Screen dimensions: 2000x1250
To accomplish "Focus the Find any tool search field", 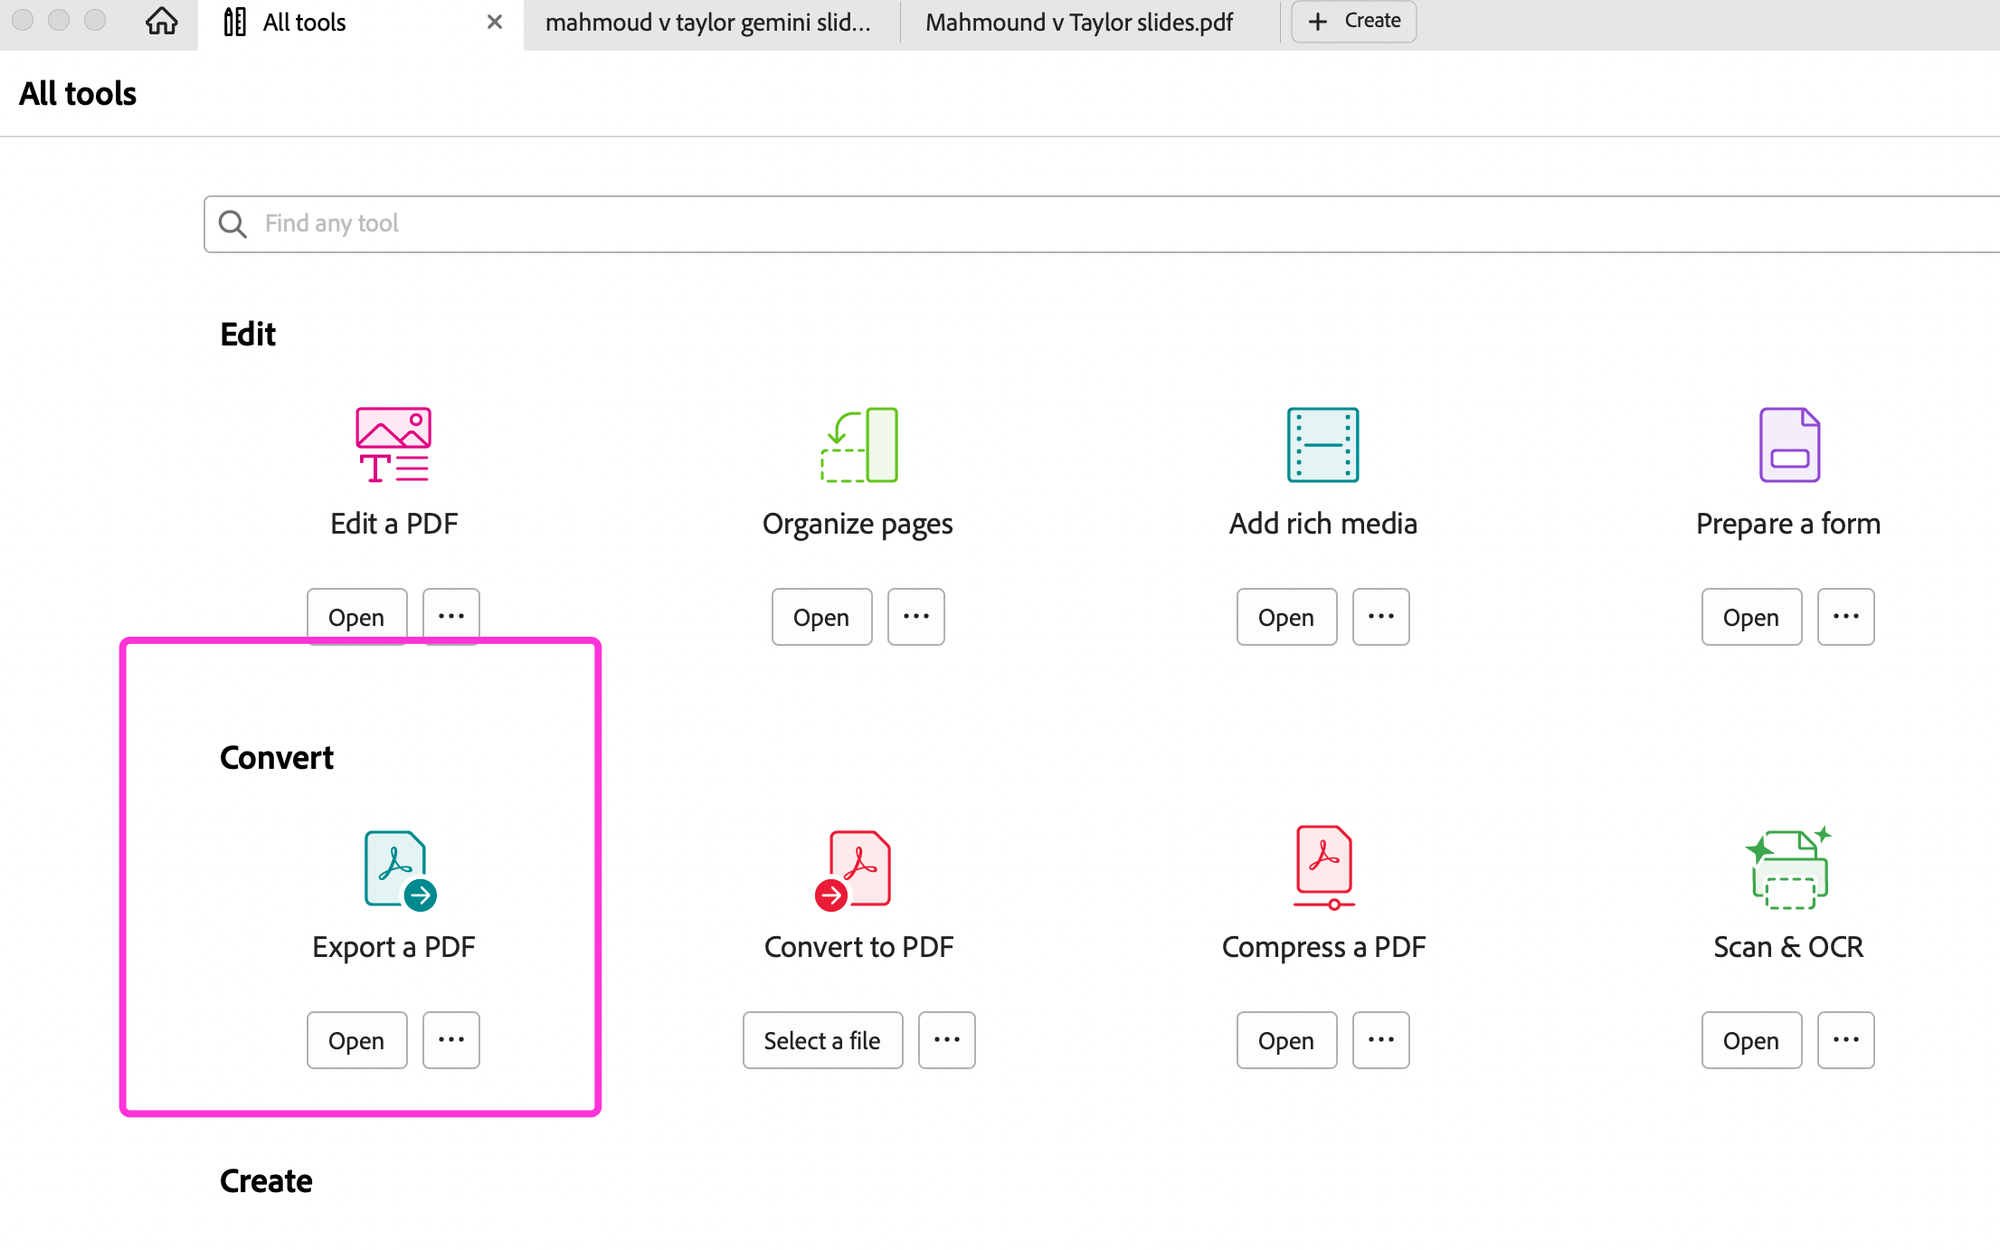I will [1100, 223].
